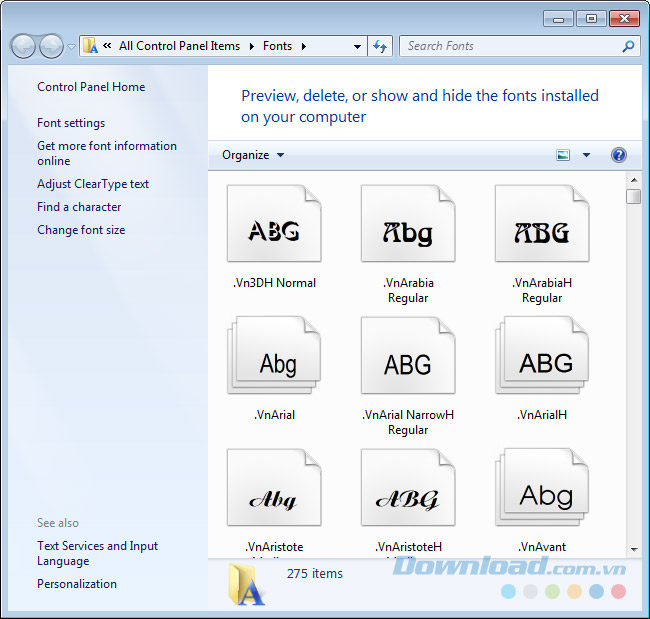Click the magnifier search icon

(628, 46)
